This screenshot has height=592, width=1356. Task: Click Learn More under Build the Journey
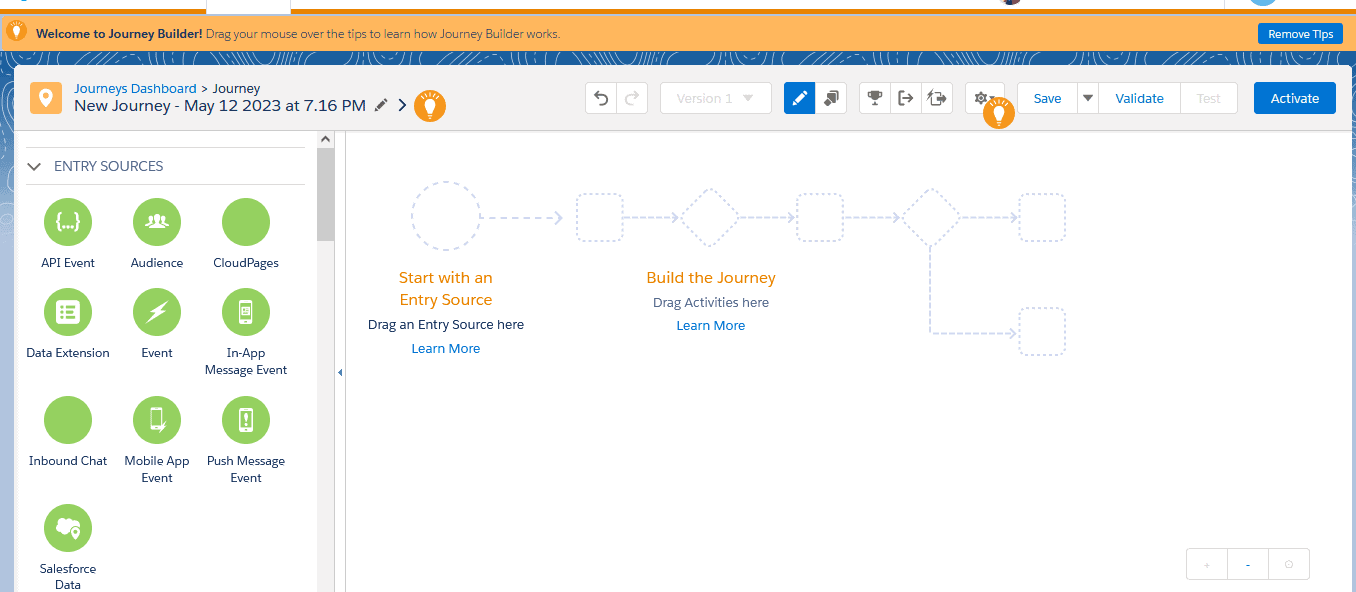click(710, 325)
